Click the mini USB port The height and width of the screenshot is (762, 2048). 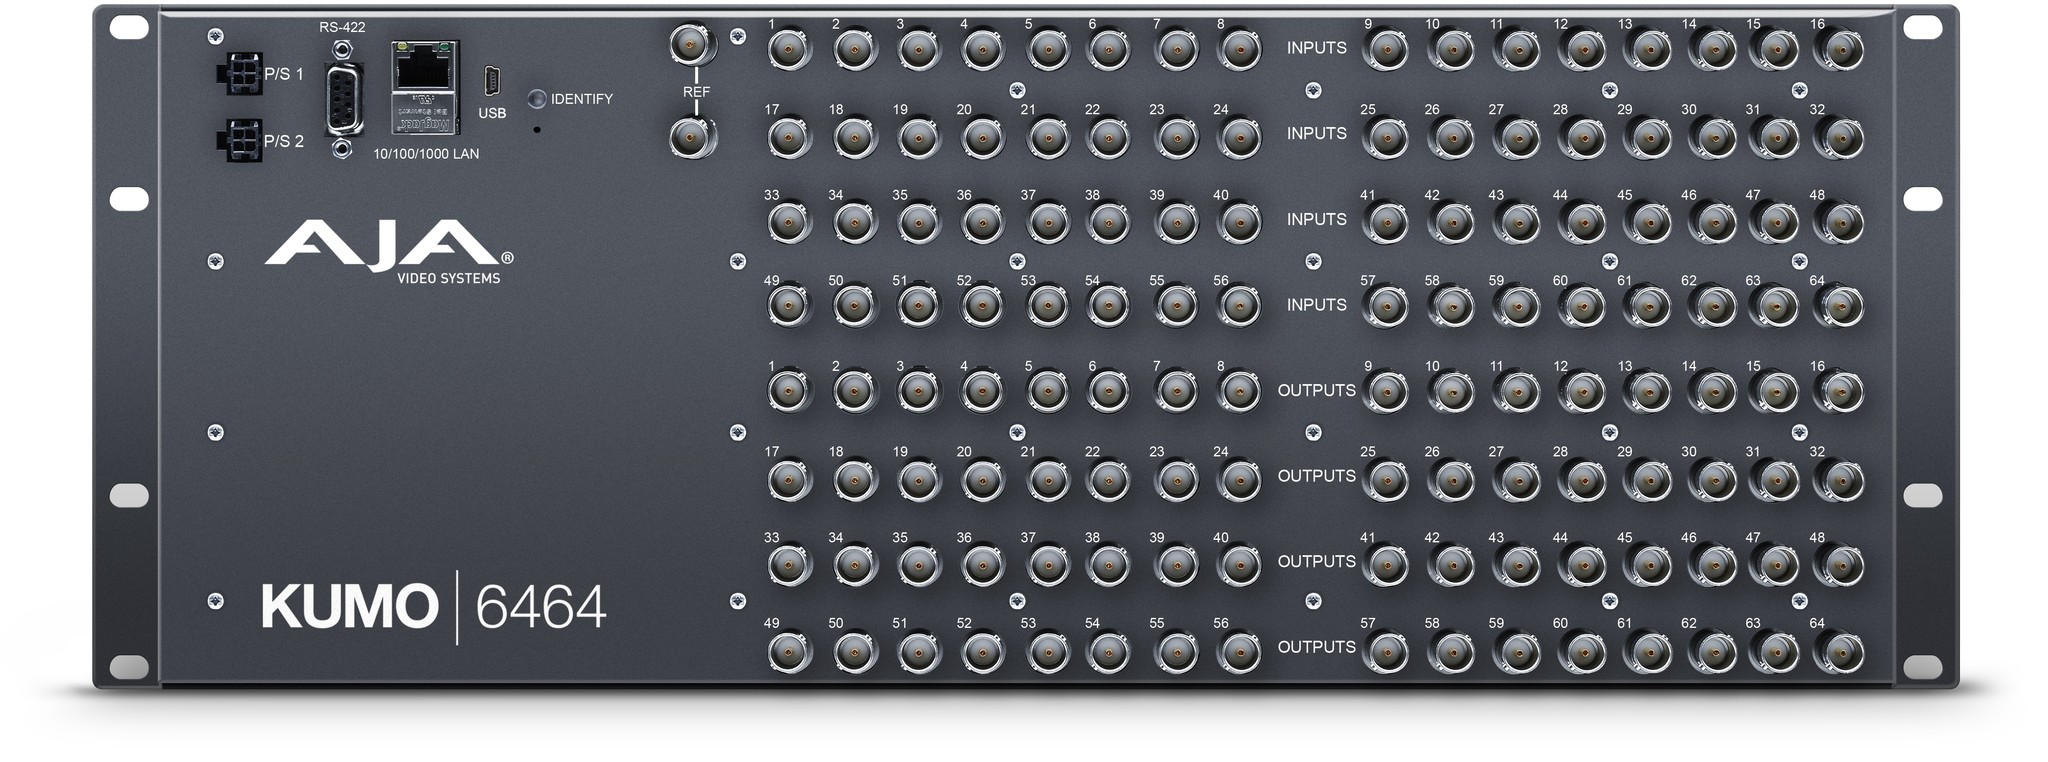[492, 79]
